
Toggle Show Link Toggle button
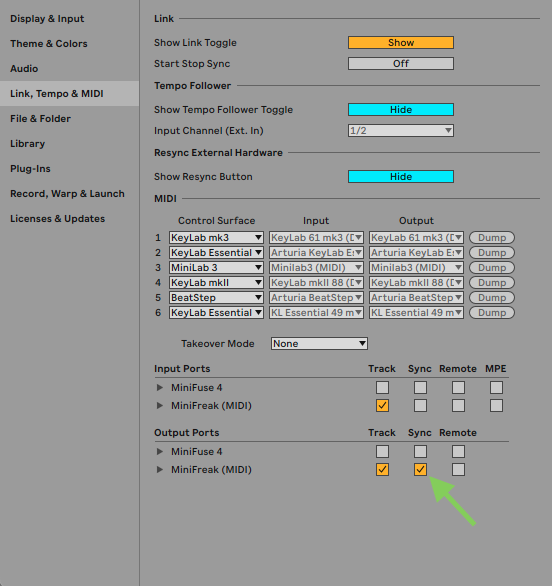click(x=401, y=43)
